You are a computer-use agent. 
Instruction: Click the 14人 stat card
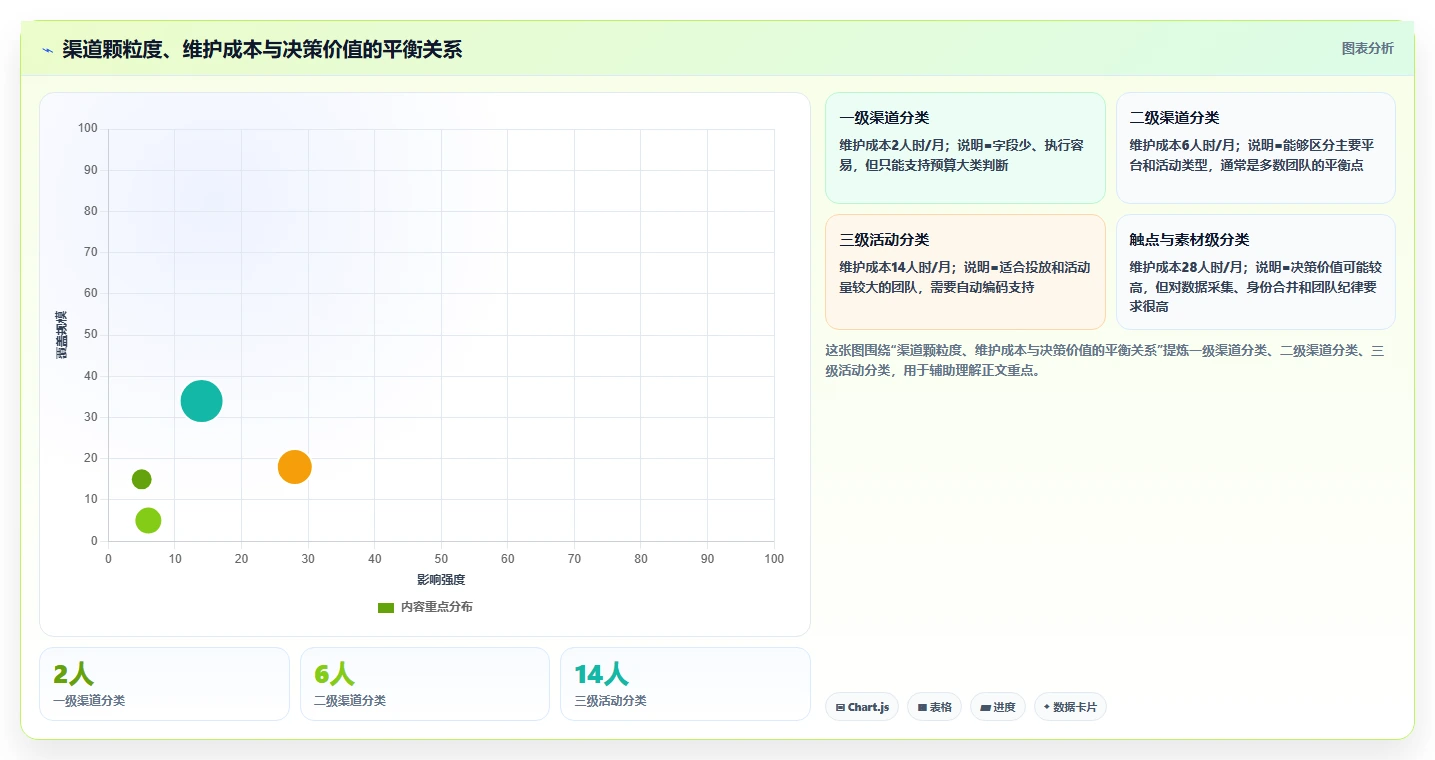click(685, 684)
